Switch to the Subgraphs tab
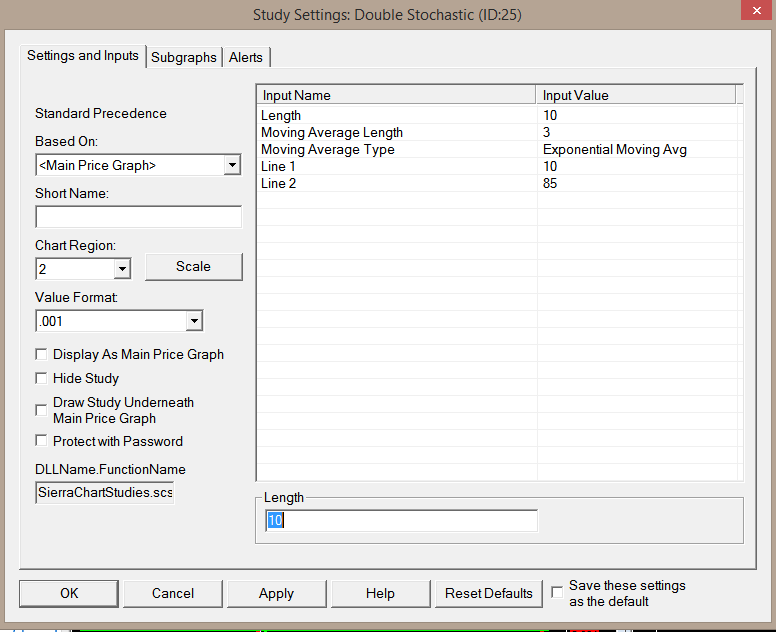 coord(184,57)
